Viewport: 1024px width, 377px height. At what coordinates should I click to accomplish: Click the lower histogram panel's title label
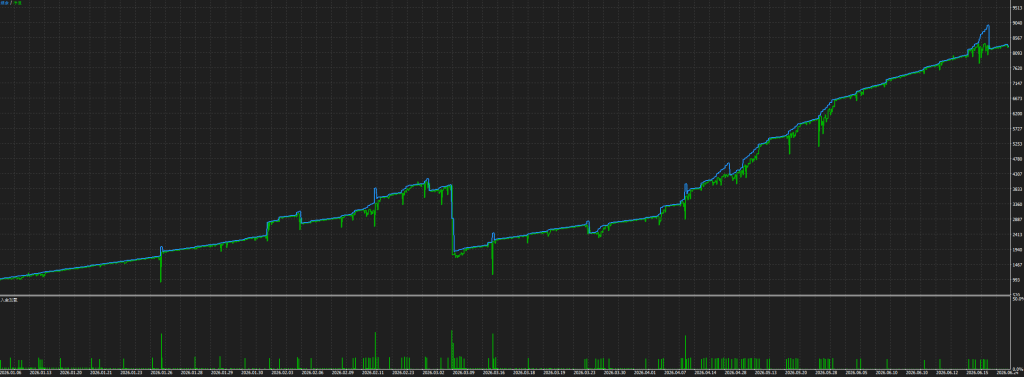click(x=9, y=300)
